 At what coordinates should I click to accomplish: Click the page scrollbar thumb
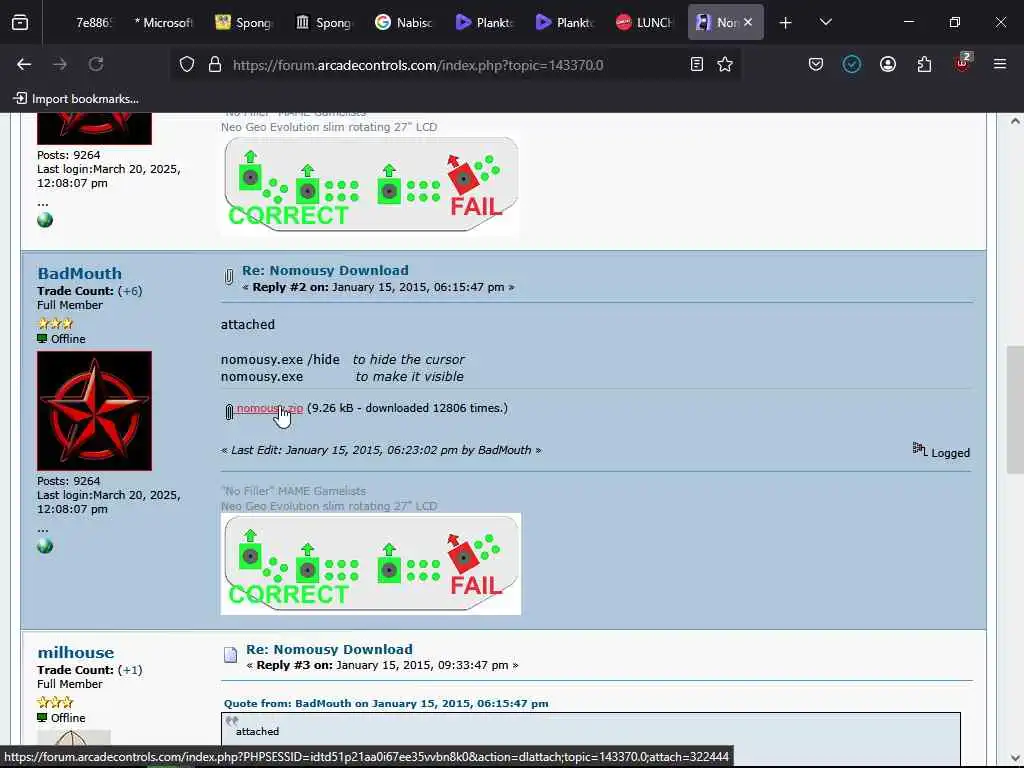click(1015, 410)
